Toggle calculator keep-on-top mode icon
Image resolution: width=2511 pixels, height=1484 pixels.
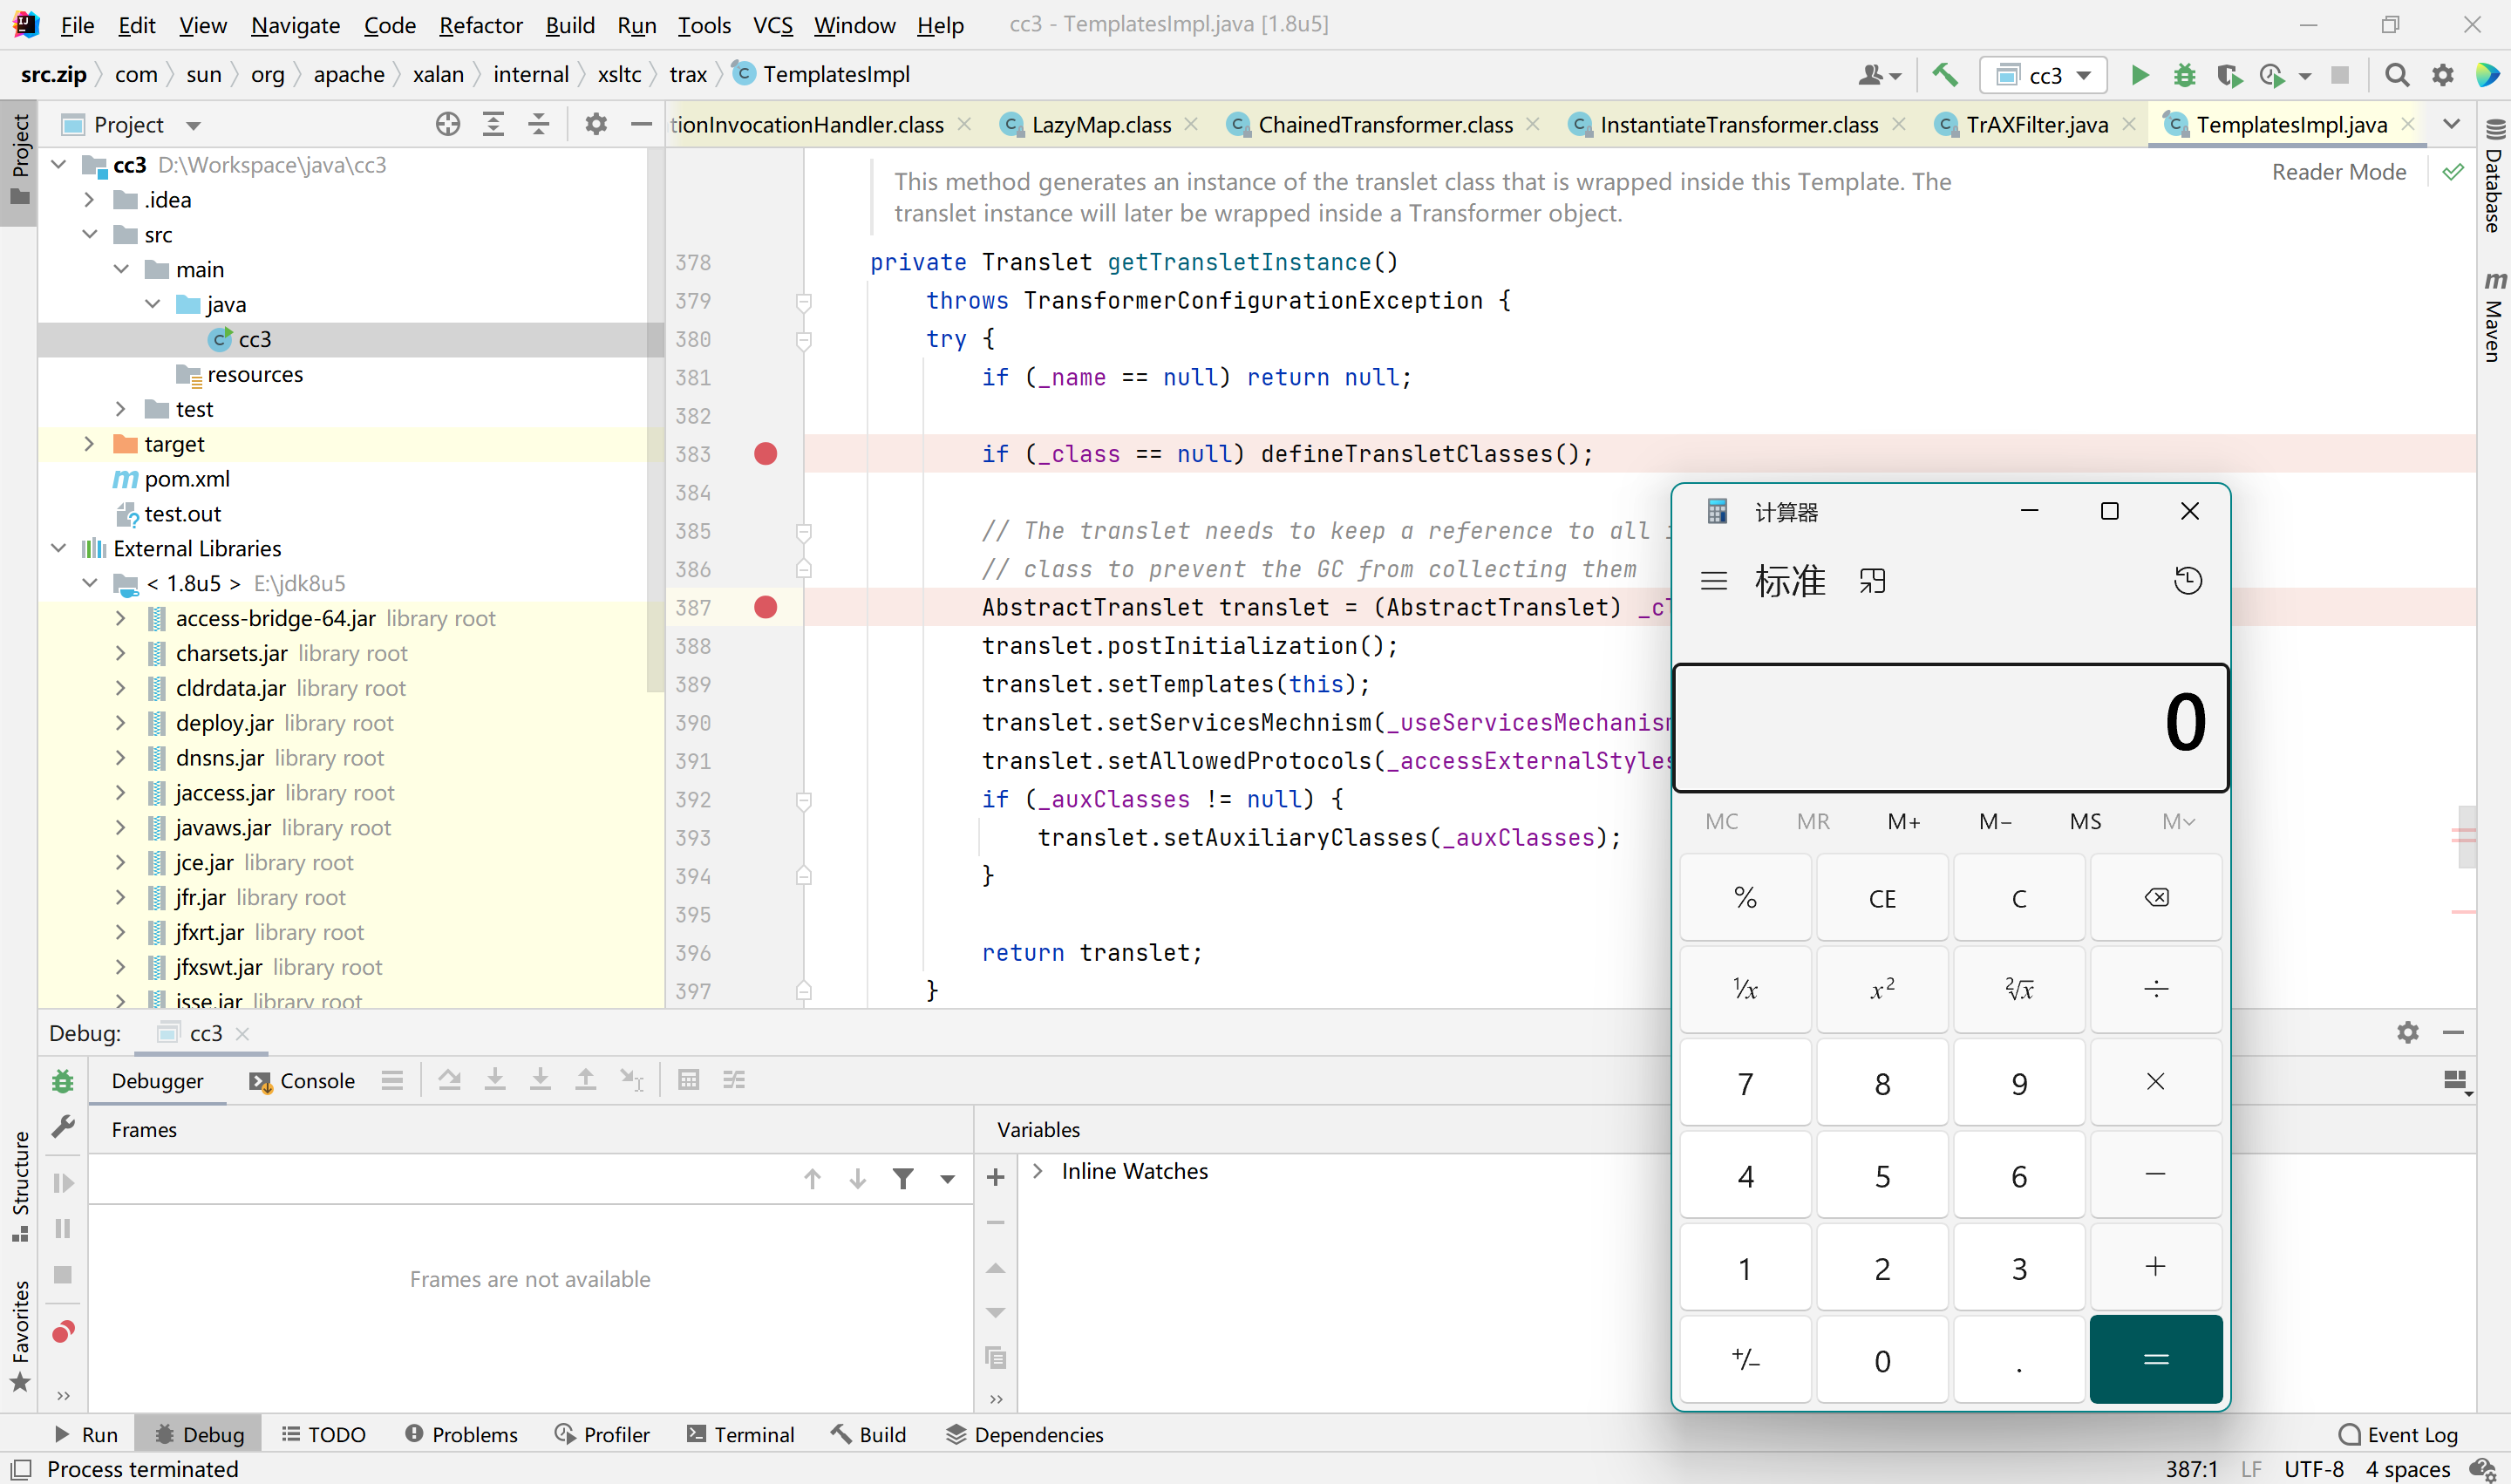1872,581
